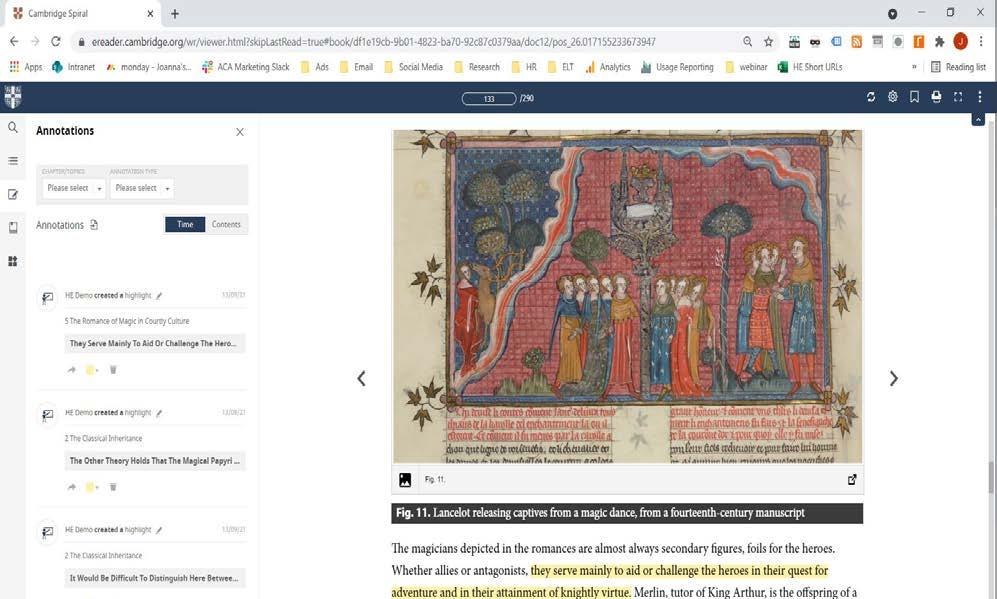Open Research bookmarks folder
This screenshot has width=997, height=599.
[x=477, y=67]
